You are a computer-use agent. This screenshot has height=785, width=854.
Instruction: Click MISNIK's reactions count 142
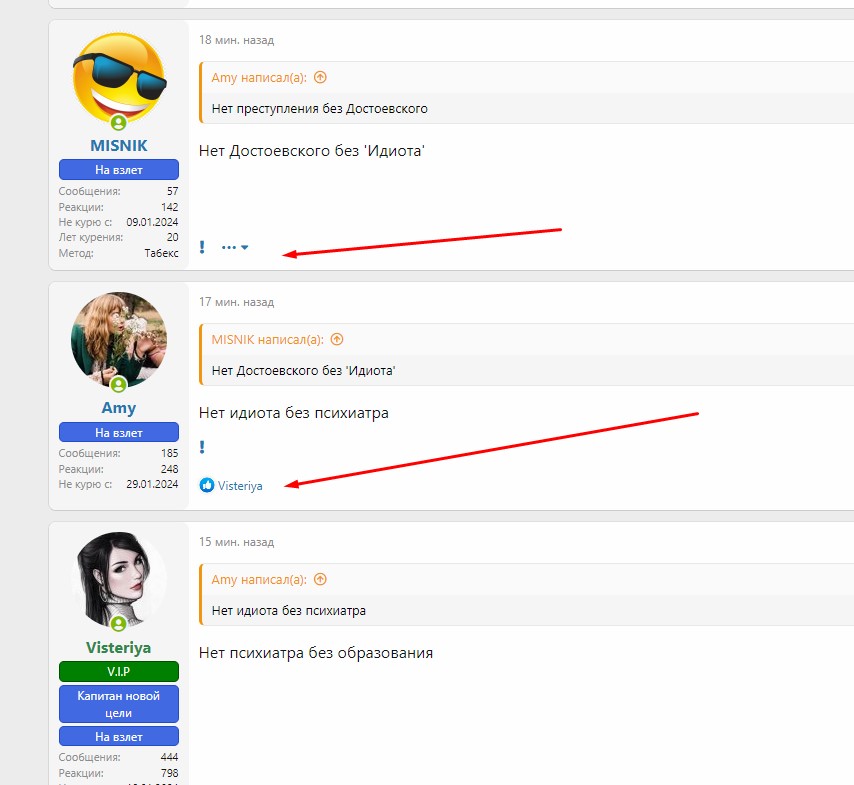click(x=170, y=207)
